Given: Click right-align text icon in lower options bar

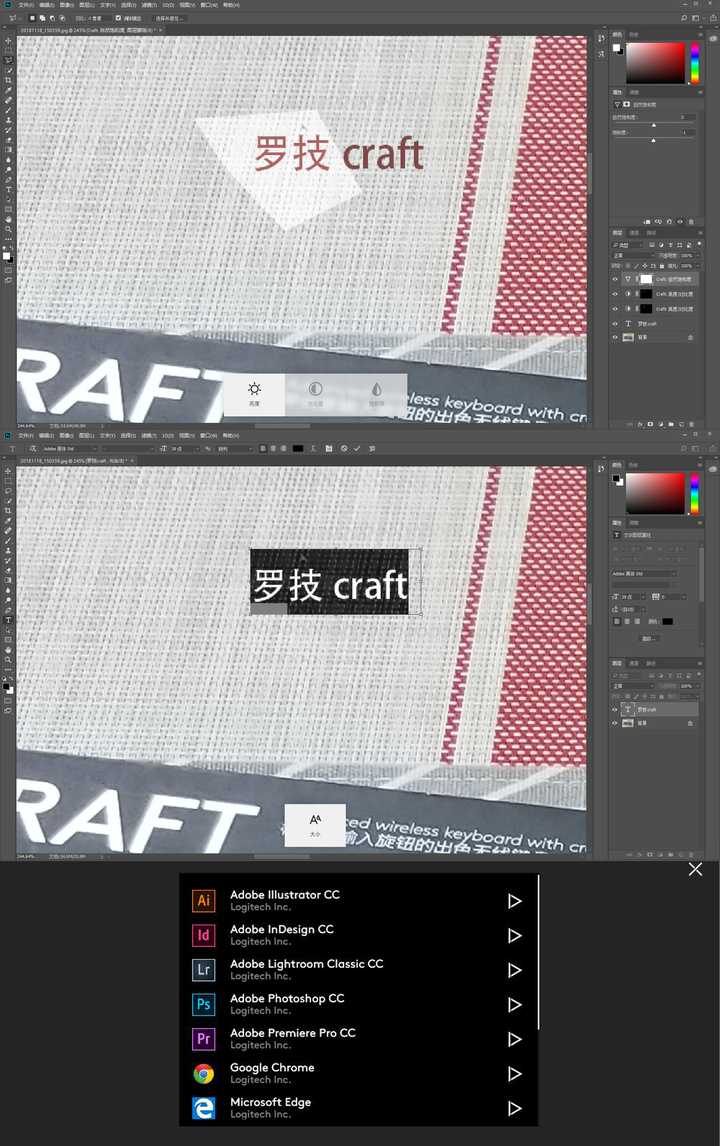Looking at the screenshot, I should point(284,449).
